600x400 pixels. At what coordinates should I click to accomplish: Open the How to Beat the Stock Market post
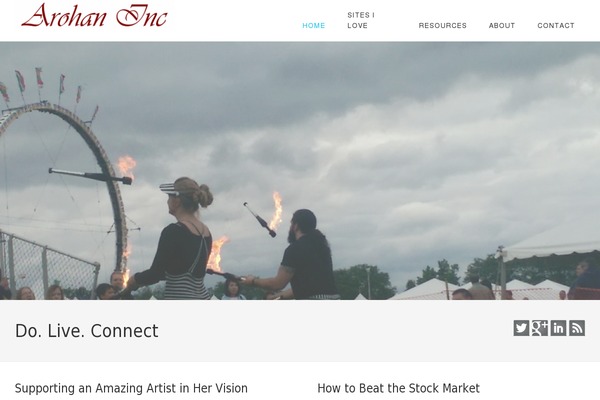(398, 388)
